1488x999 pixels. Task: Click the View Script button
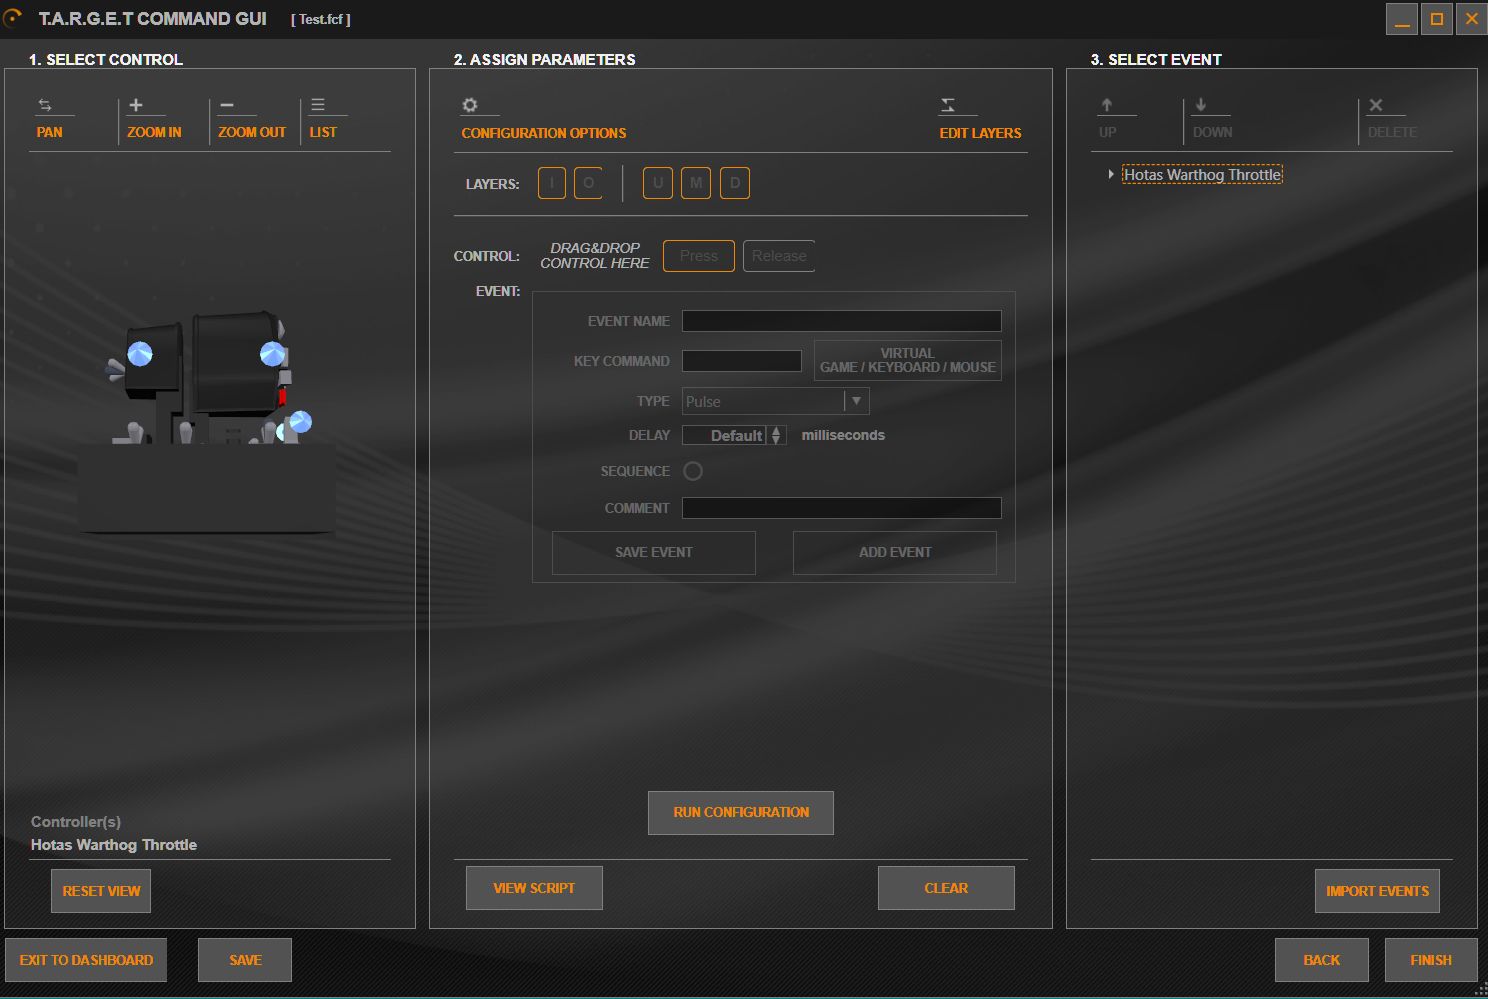534,888
